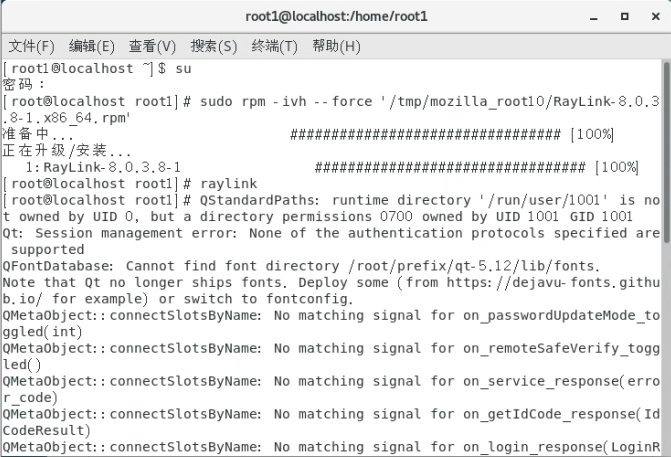Viewport: 671px width, 457px height.
Task: Close the terminal window
Action: pyautogui.click(x=656, y=17)
